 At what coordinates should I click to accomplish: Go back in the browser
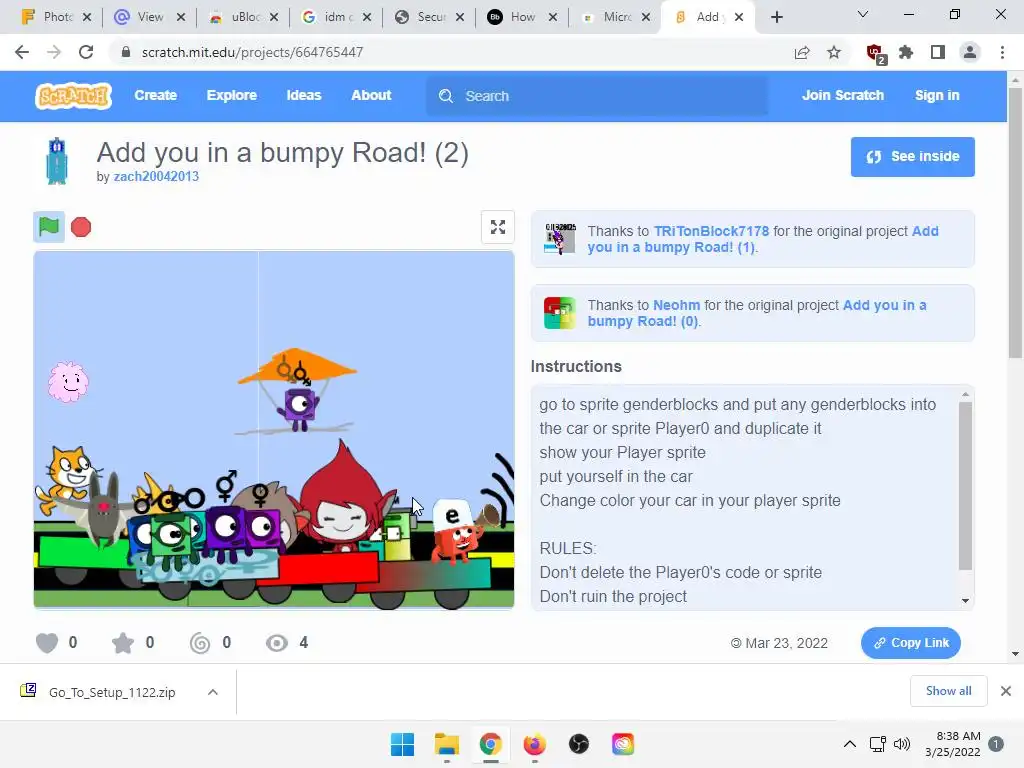22,52
